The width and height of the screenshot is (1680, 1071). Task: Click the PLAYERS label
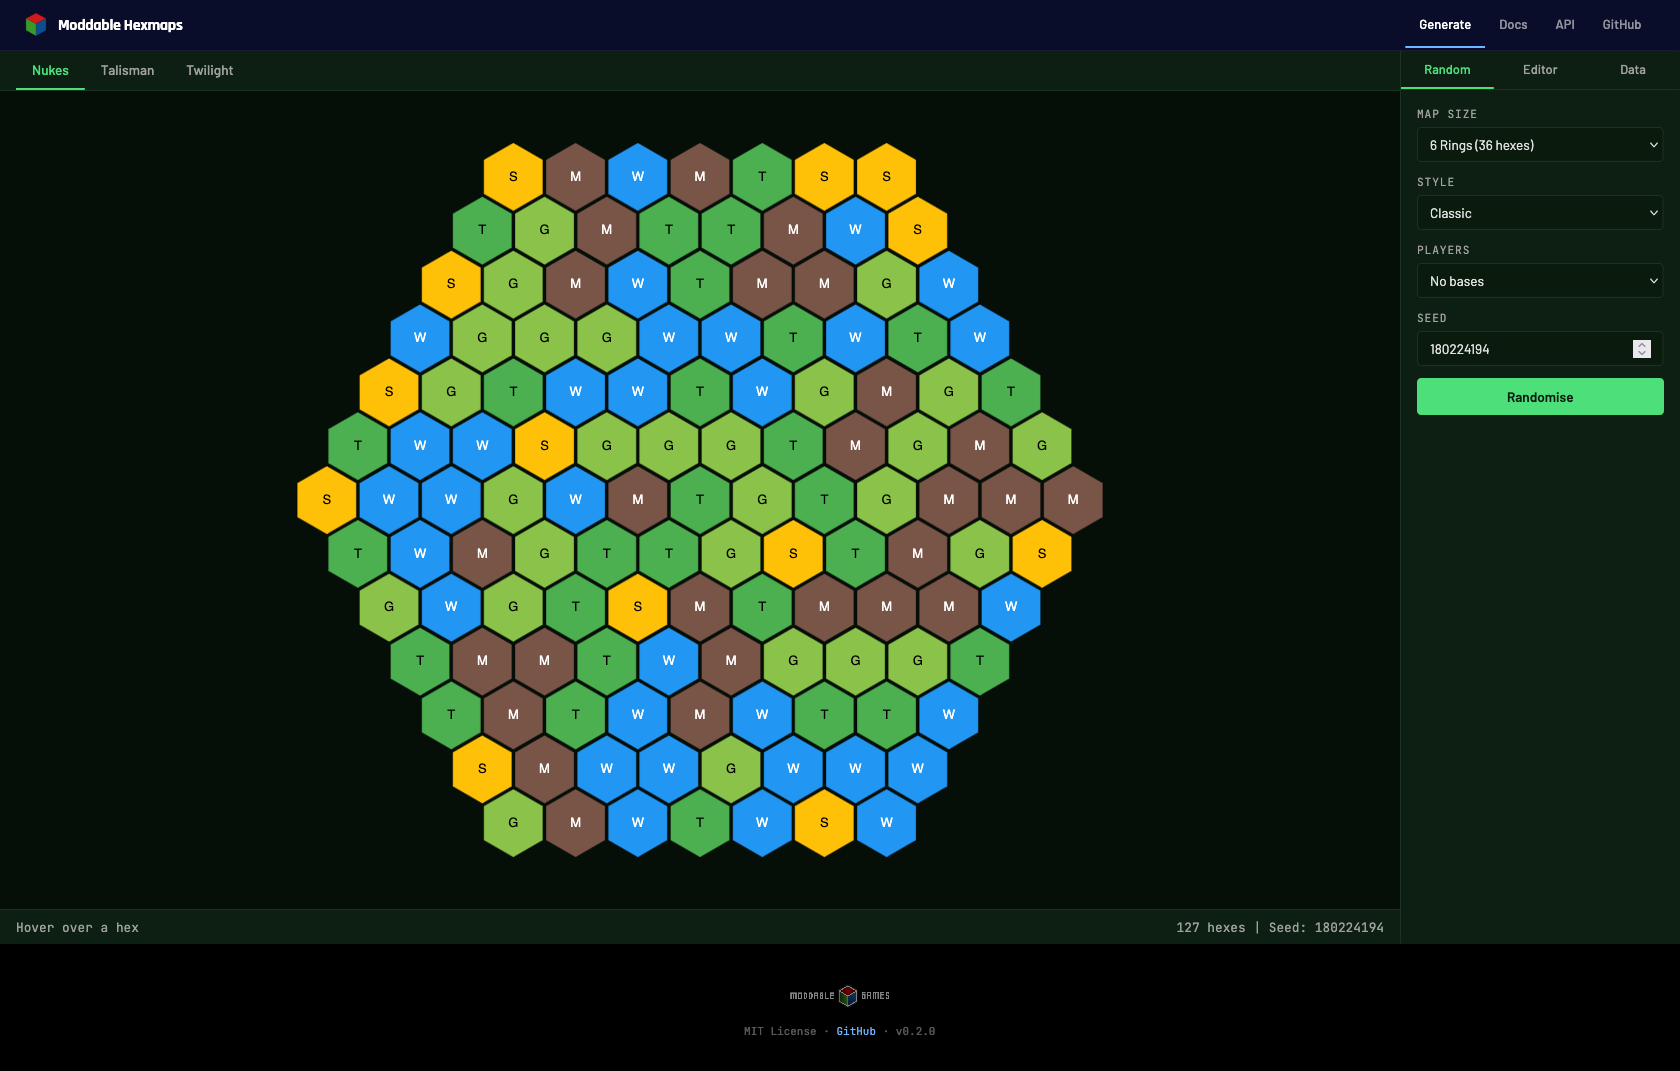pos(1443,250)
